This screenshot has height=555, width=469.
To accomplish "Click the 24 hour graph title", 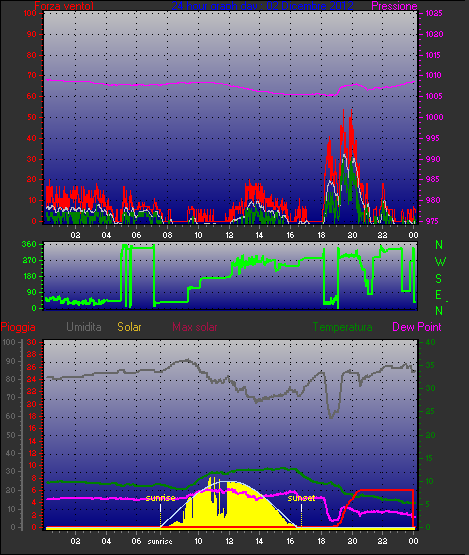I will coord(262,6).
